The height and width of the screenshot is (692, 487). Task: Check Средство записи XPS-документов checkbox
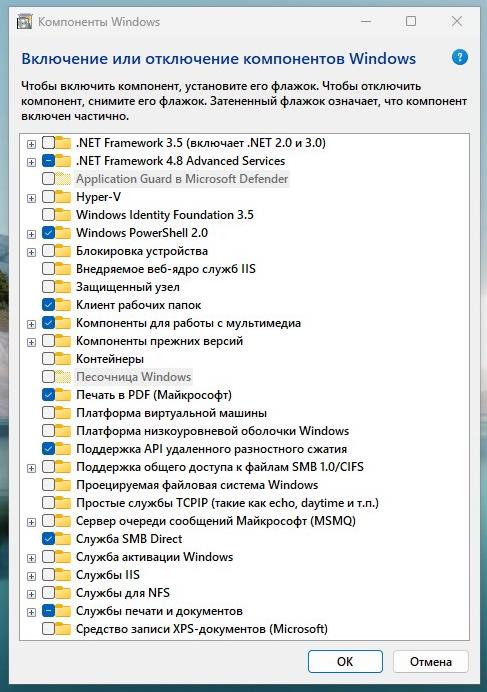click(x=49, y=629)
